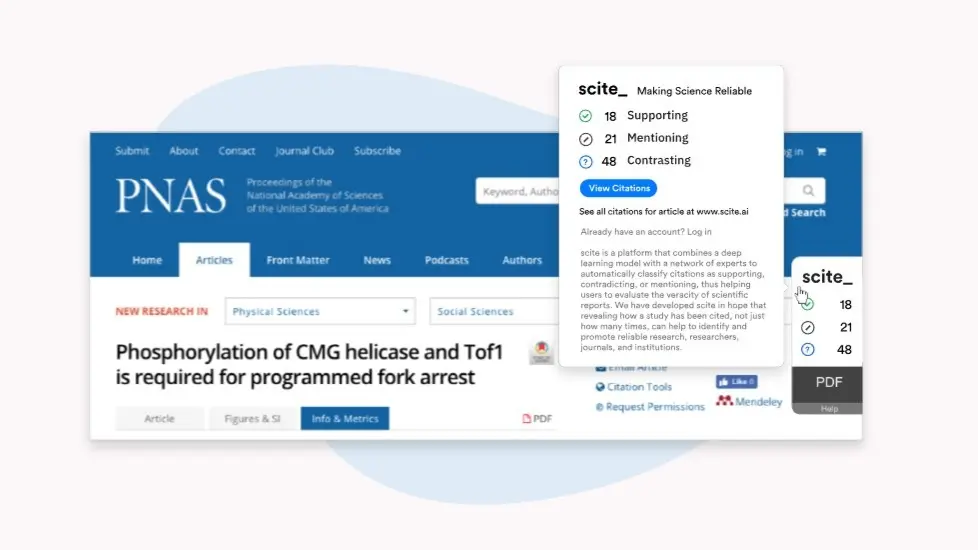Open the Physical Sciences dropdown
978x550 pixels.
click(x=320, y=311)
